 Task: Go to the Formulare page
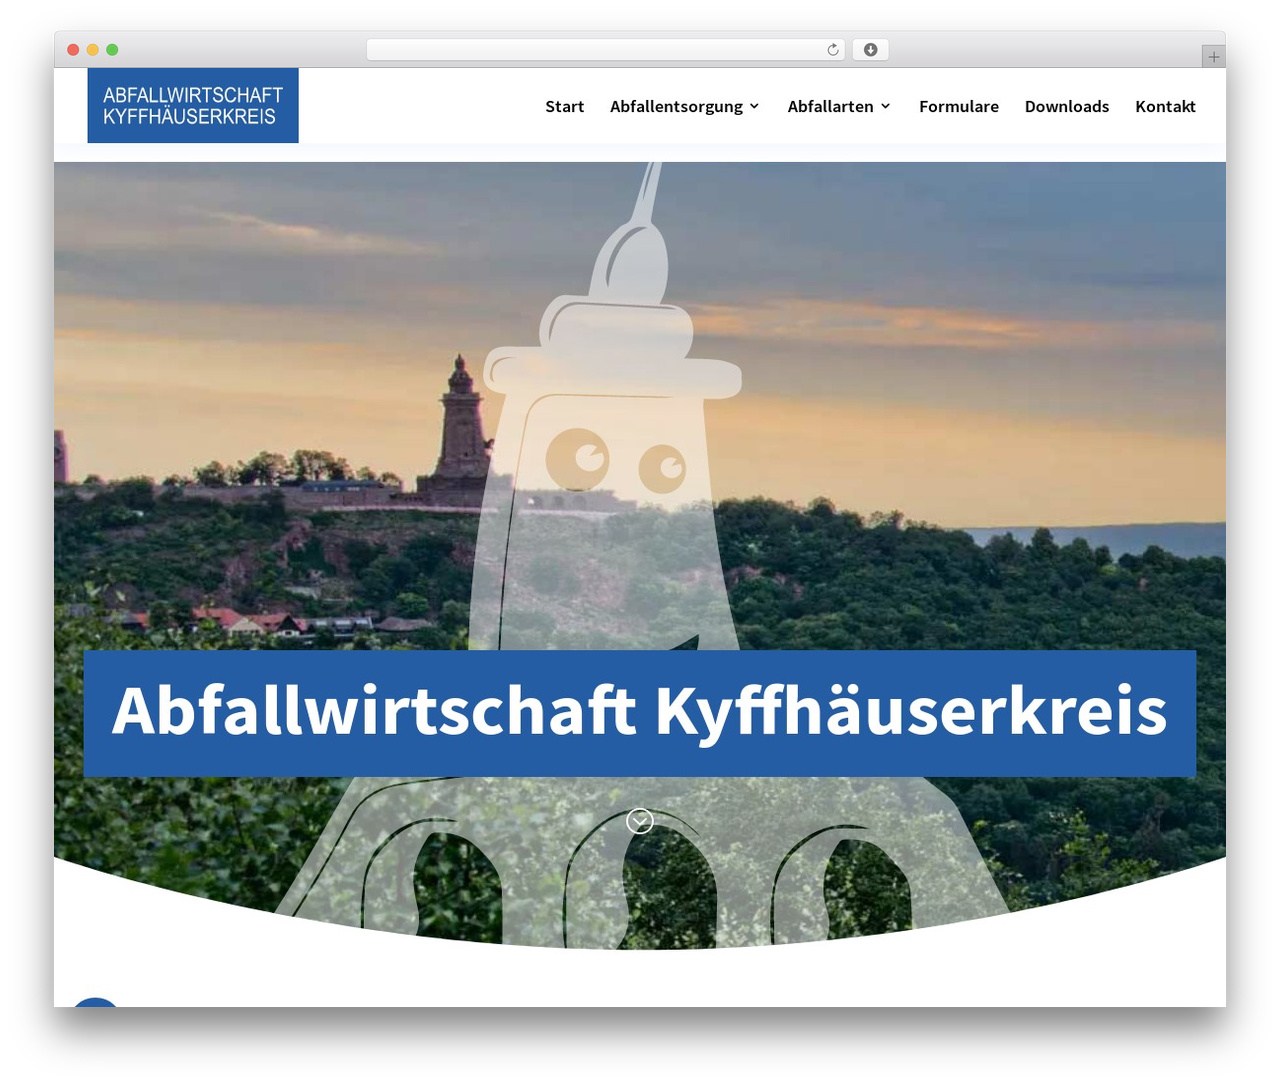tap(959, 106)
